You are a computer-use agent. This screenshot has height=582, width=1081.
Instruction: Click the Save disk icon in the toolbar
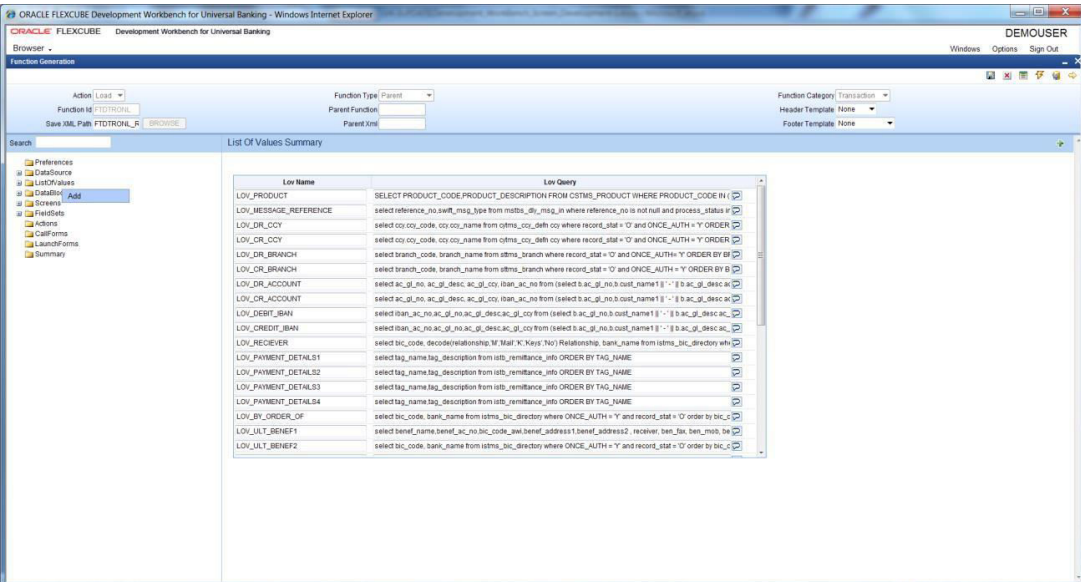[x=991, y=76]
